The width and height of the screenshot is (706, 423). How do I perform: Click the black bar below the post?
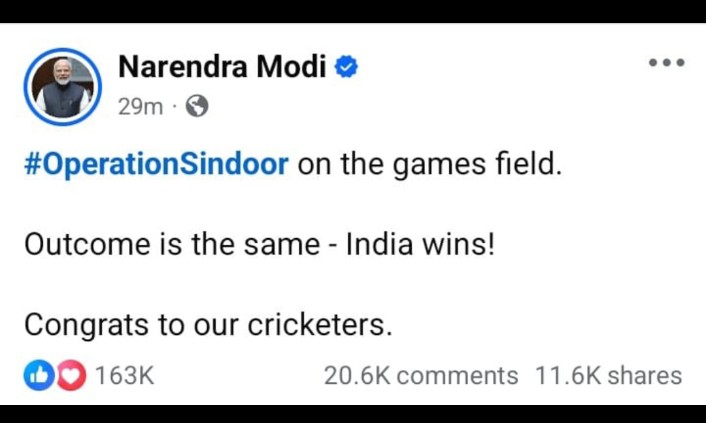pyautogui.click(x=353, y=413)
